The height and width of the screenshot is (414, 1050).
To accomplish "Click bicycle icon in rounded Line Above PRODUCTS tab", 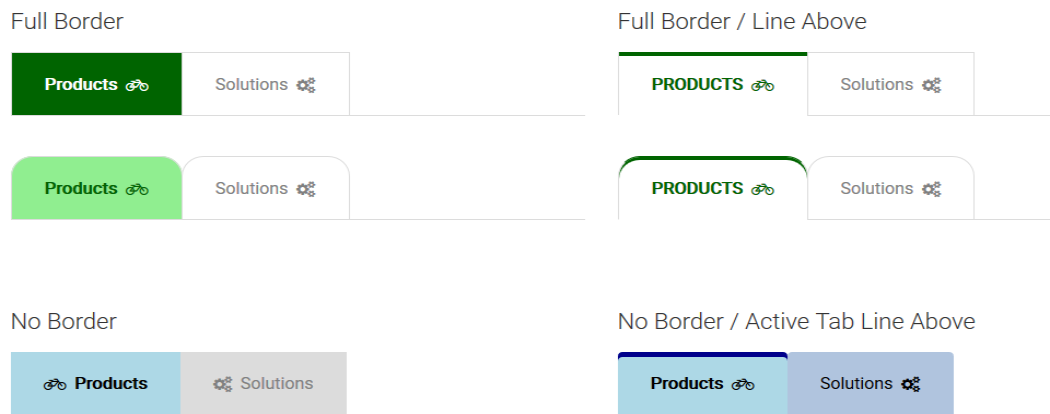I will [763, 189].
